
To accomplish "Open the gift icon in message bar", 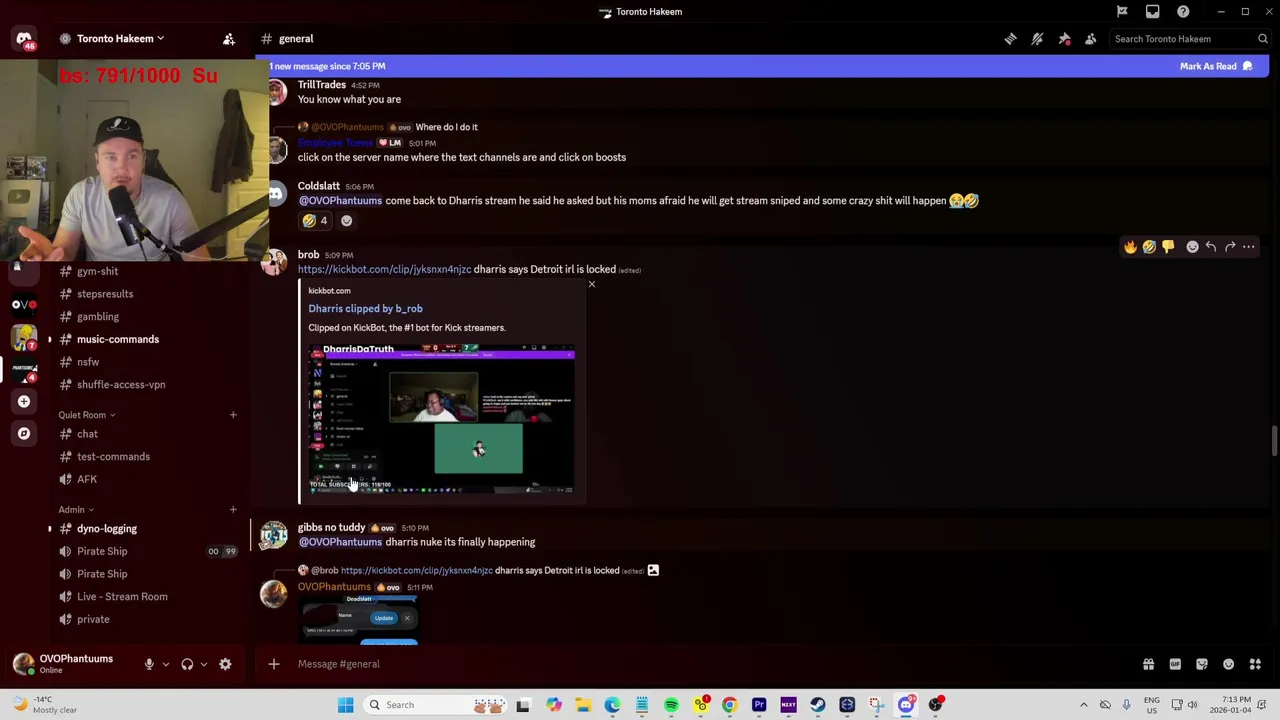I will click(1148, 664).
